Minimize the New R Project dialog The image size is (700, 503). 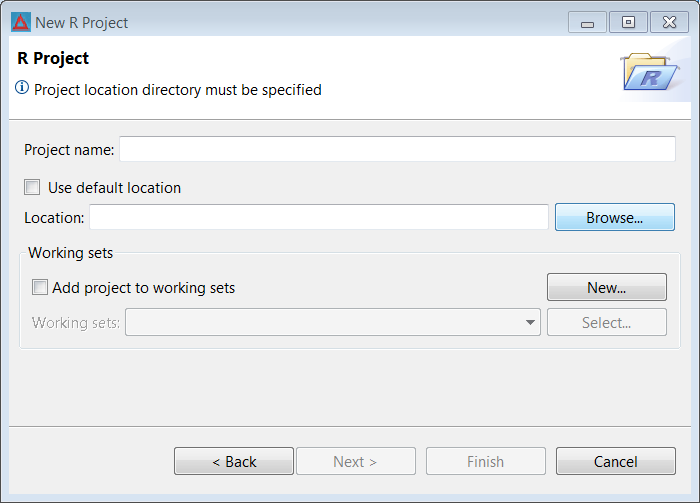point(587,22)
